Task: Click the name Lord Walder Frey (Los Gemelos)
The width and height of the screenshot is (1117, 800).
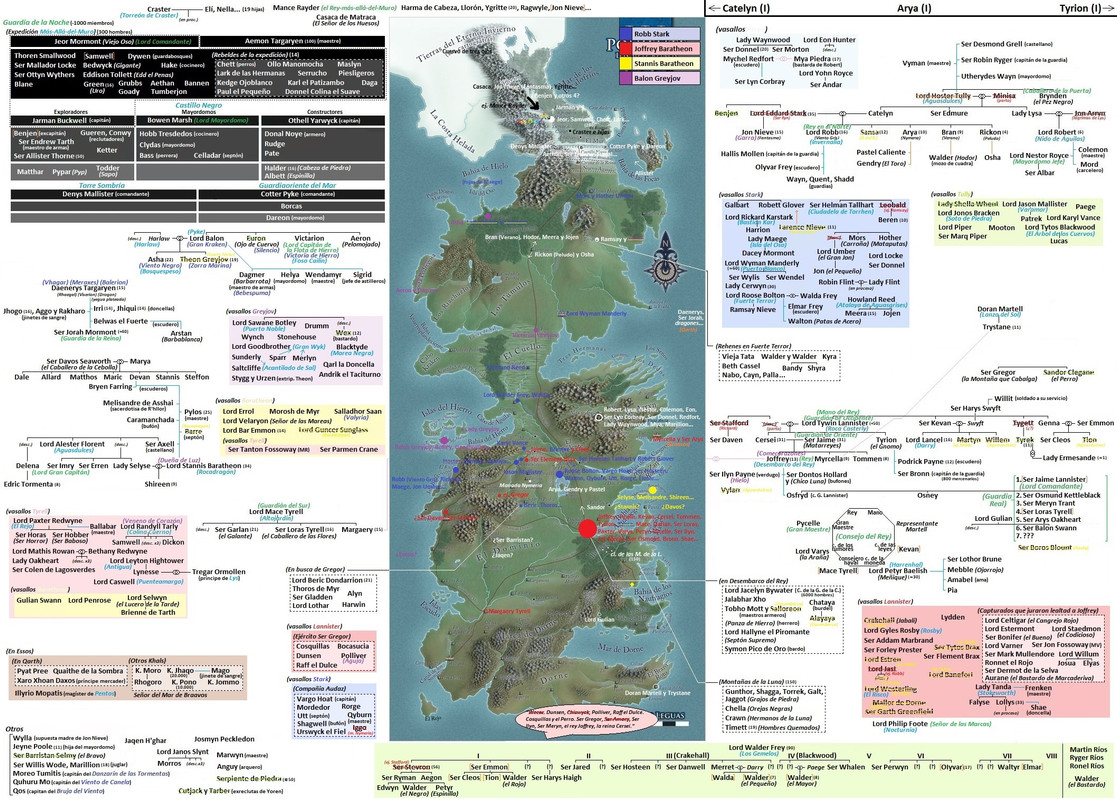Action: pos(759,747)
